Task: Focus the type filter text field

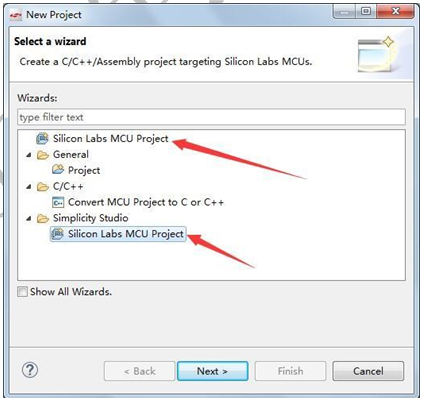Action: tap(211, 117)
